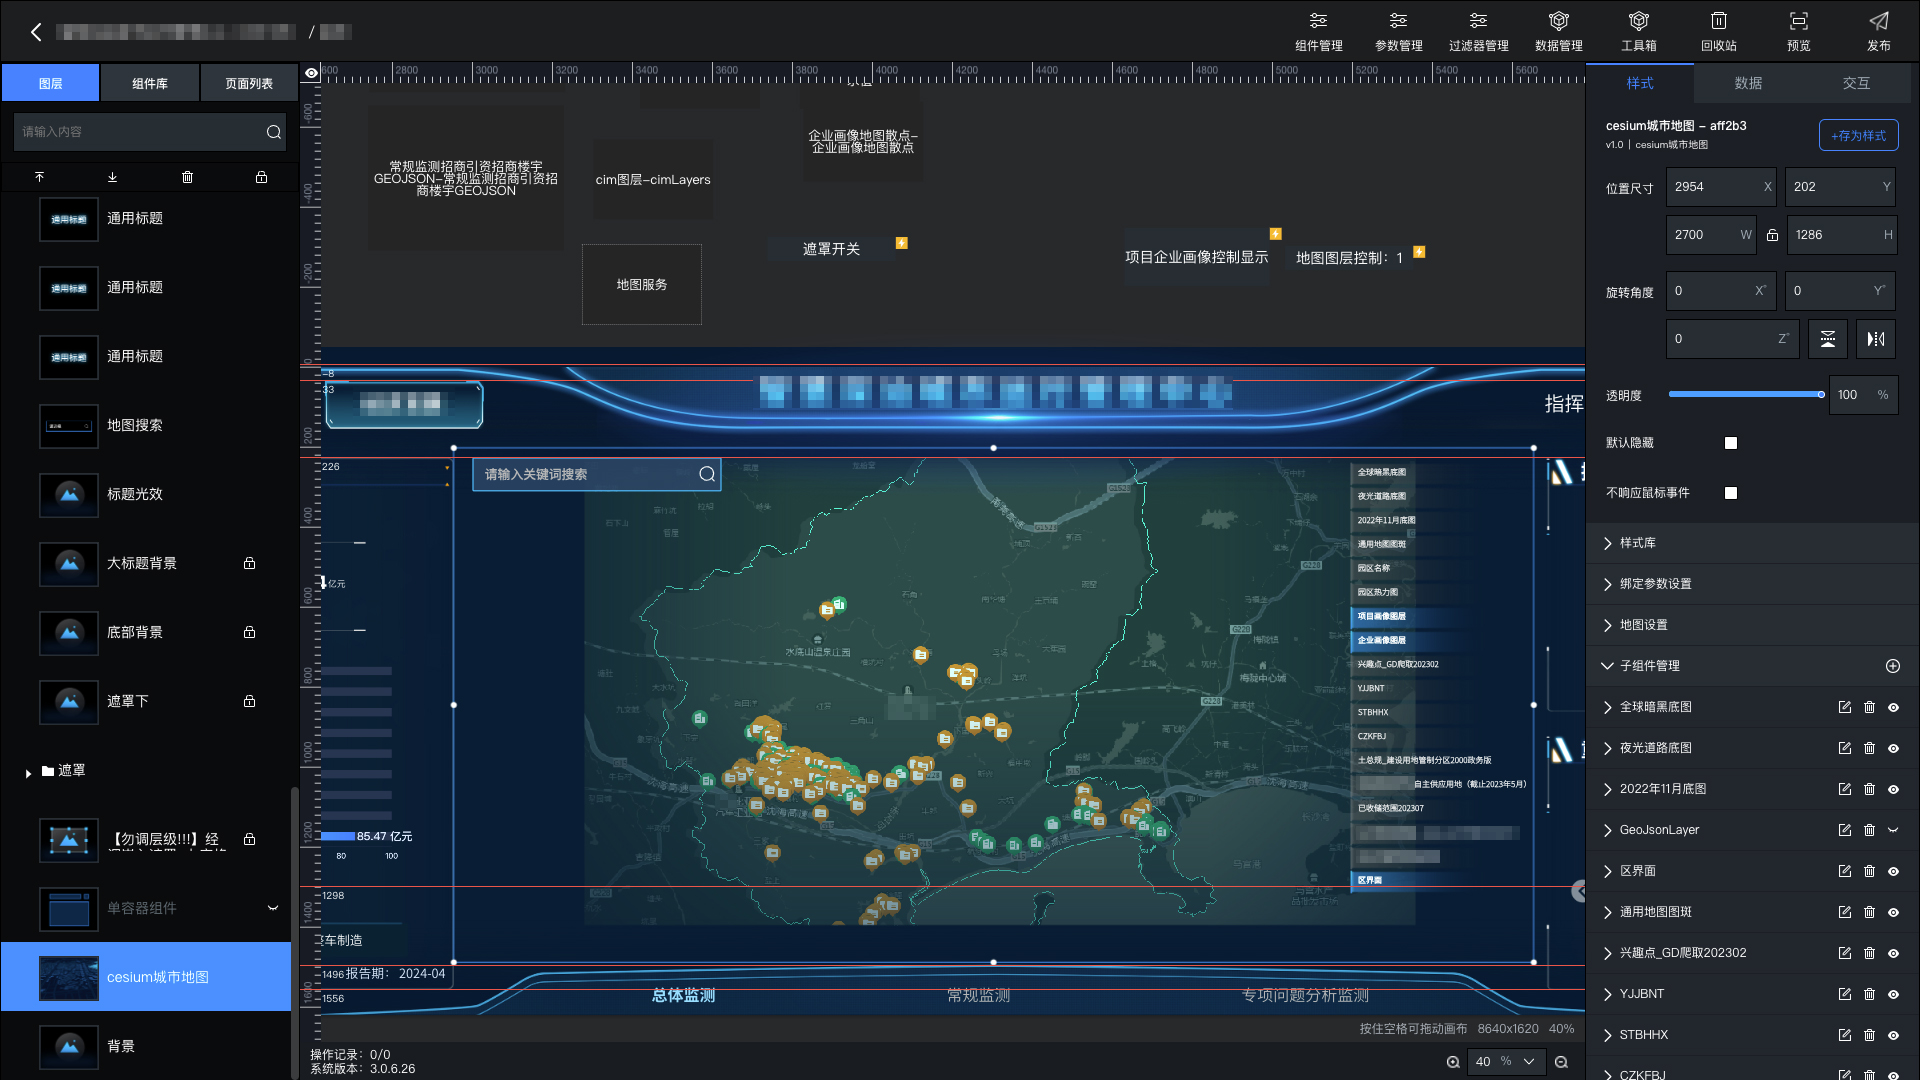Click the search icon in layer search box
This screenshot has height=1080, width=1920.
(273, 132)
